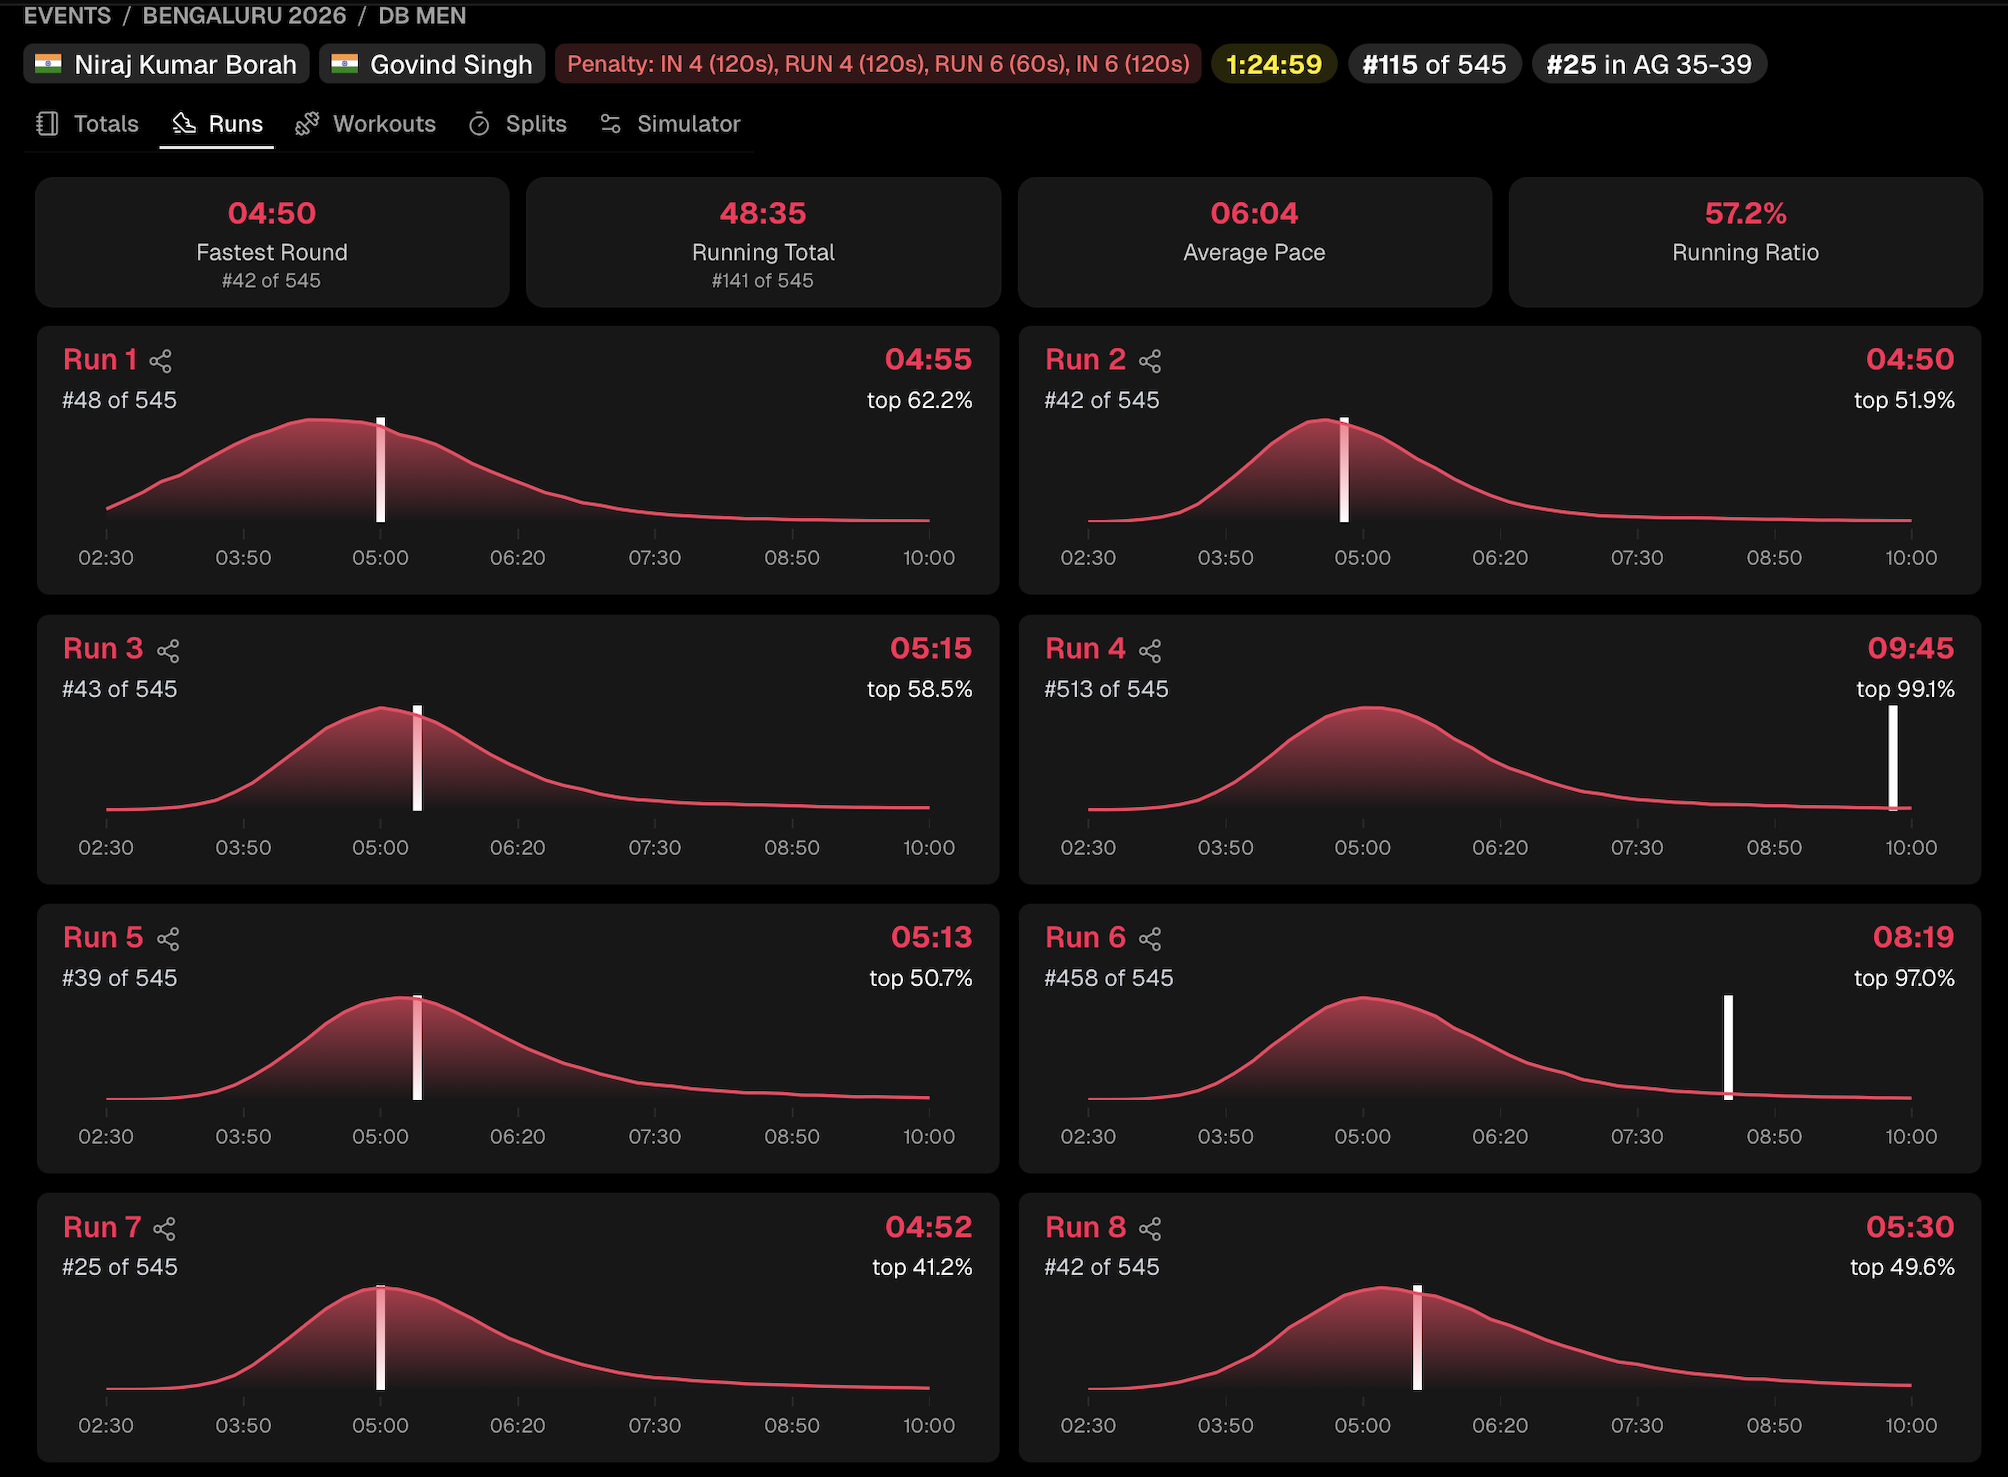This screenshot has height=1477, width=2008.
Task: Click the share icon next to Run 1
Action: tap(163, 359)
